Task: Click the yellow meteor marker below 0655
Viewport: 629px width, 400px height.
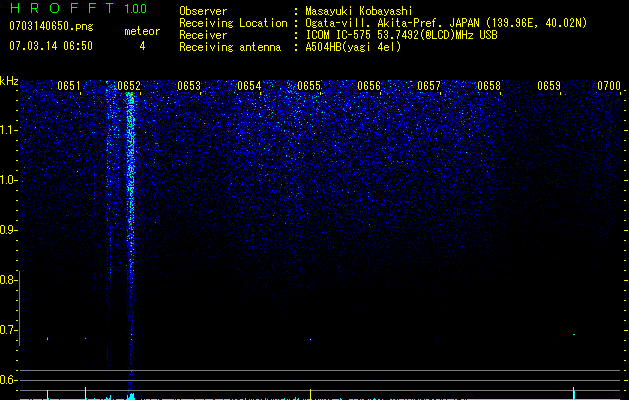Action: 310,393
